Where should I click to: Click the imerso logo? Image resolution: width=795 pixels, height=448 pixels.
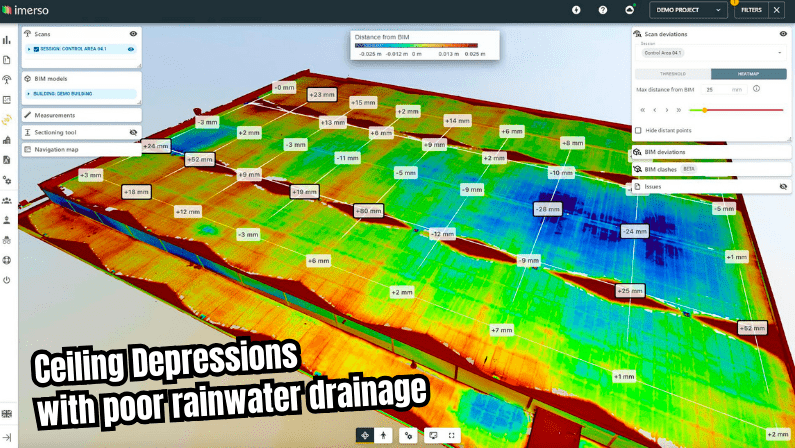click(25, 10)
